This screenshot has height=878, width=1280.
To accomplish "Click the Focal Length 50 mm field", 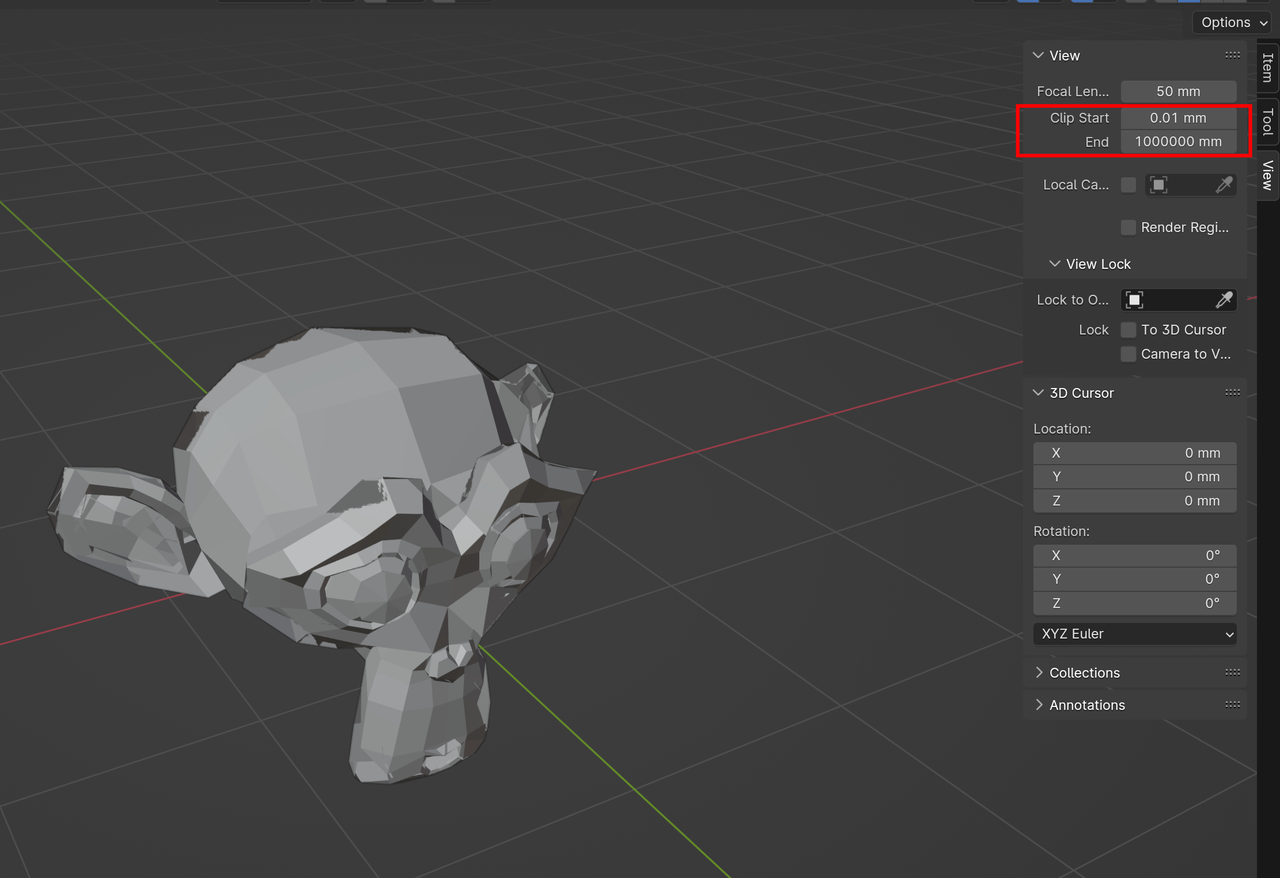I will coord(1178,91).
